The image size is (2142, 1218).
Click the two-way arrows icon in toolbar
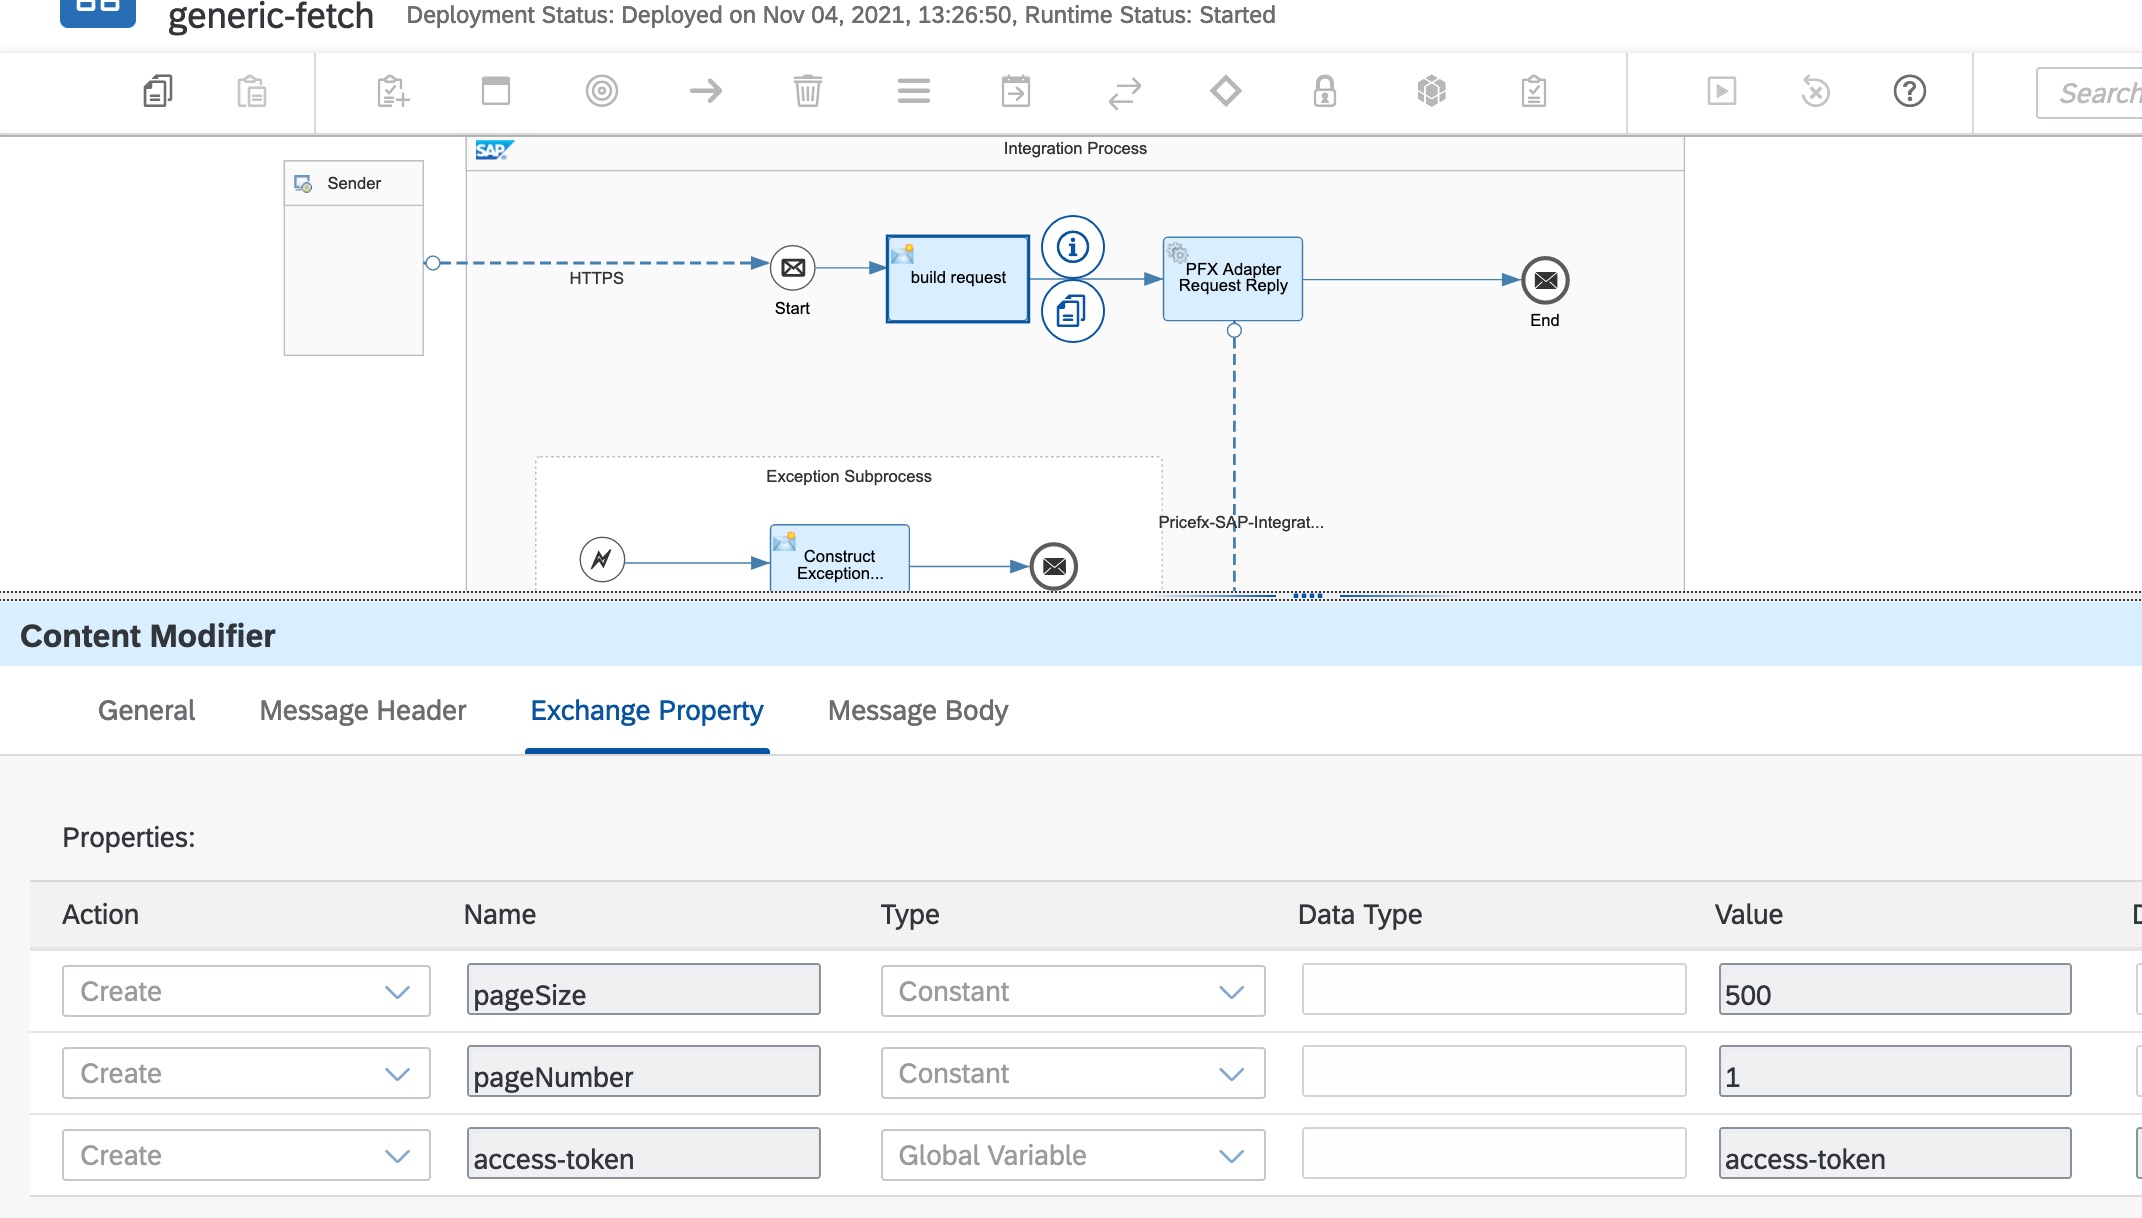click(1124, 92)
